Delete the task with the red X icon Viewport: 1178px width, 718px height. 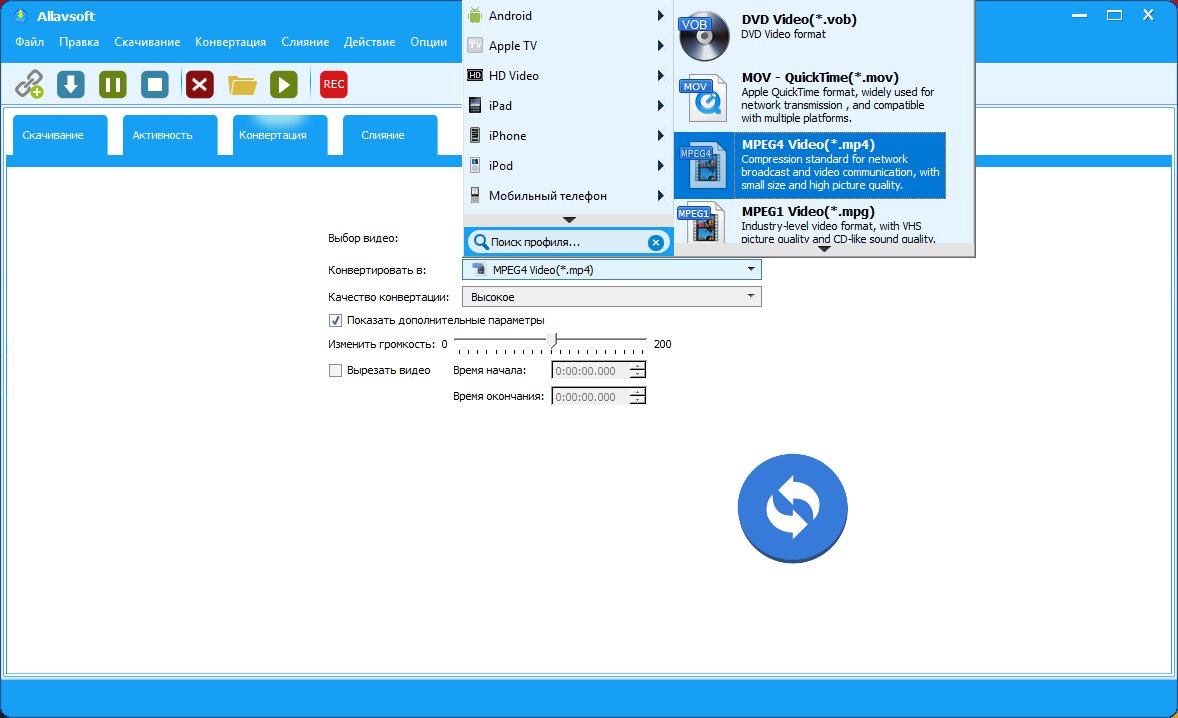(200, 85)
